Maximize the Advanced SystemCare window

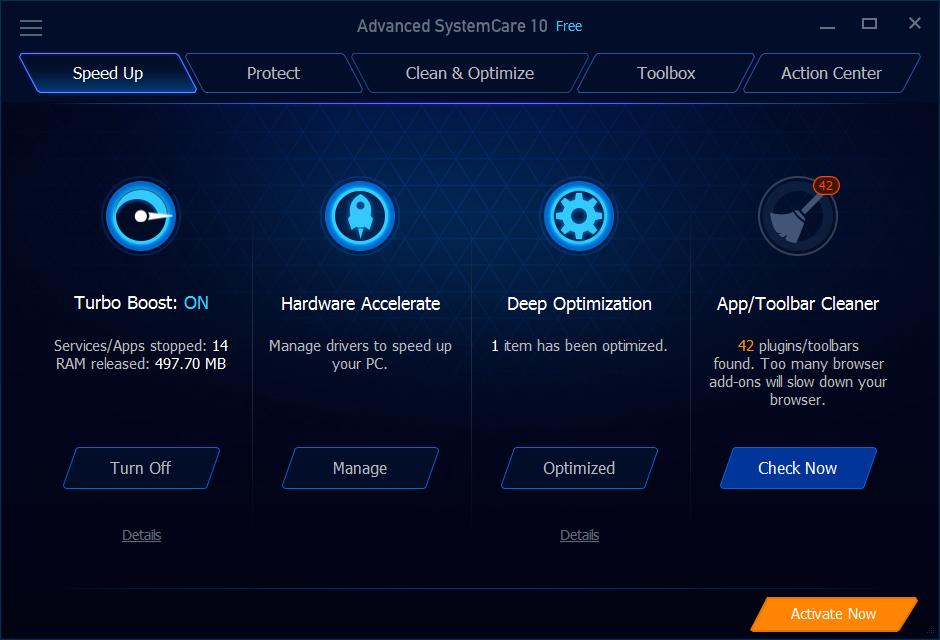(869, 24)
